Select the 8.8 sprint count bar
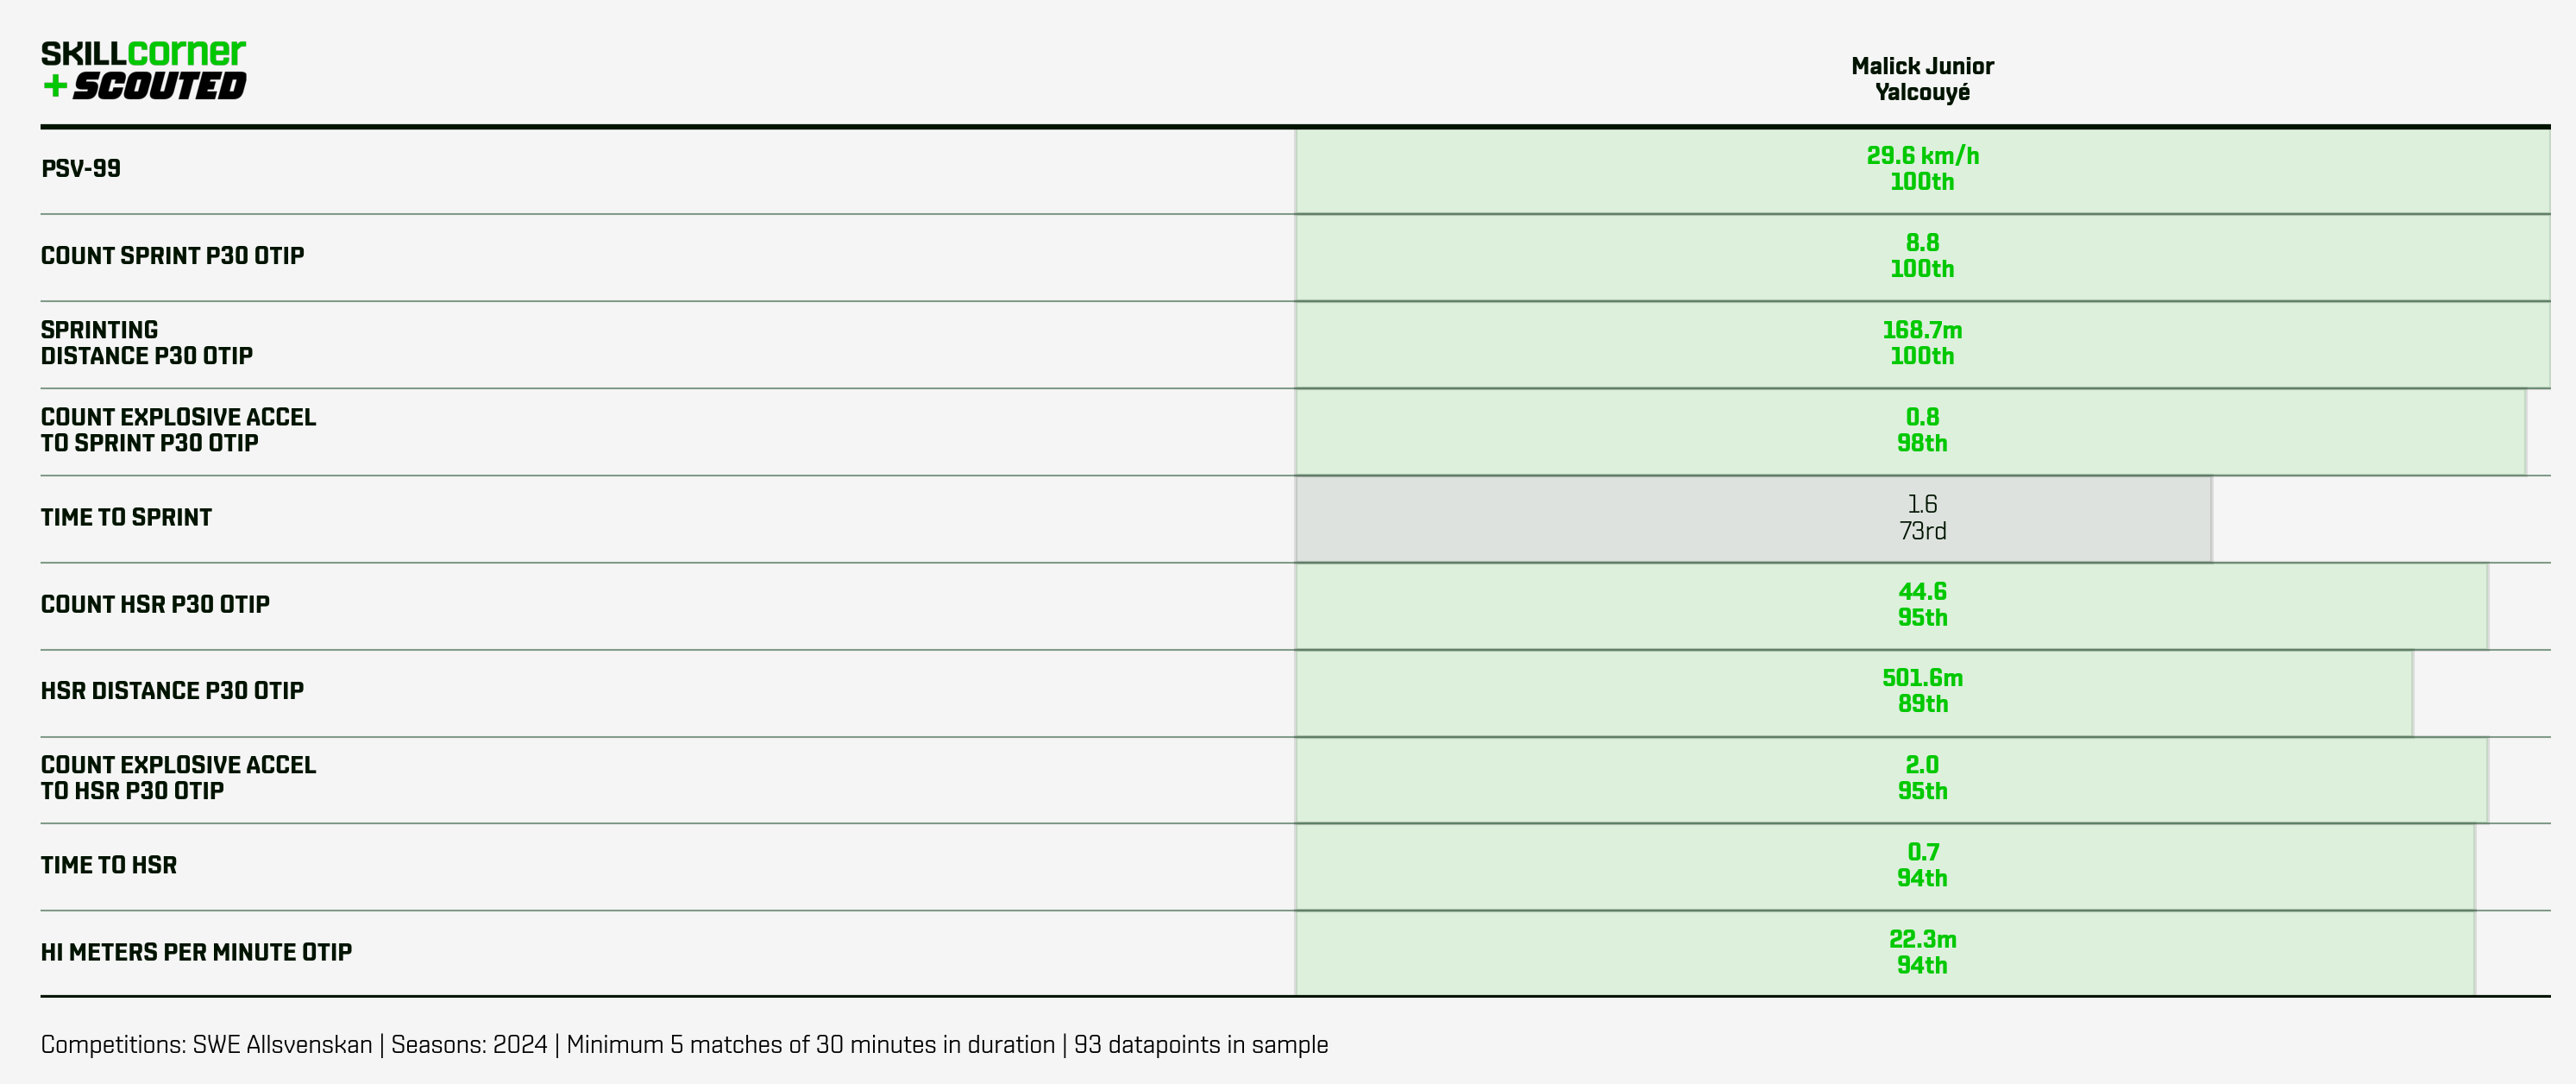2576x1084 pixels. (1922, 258)
